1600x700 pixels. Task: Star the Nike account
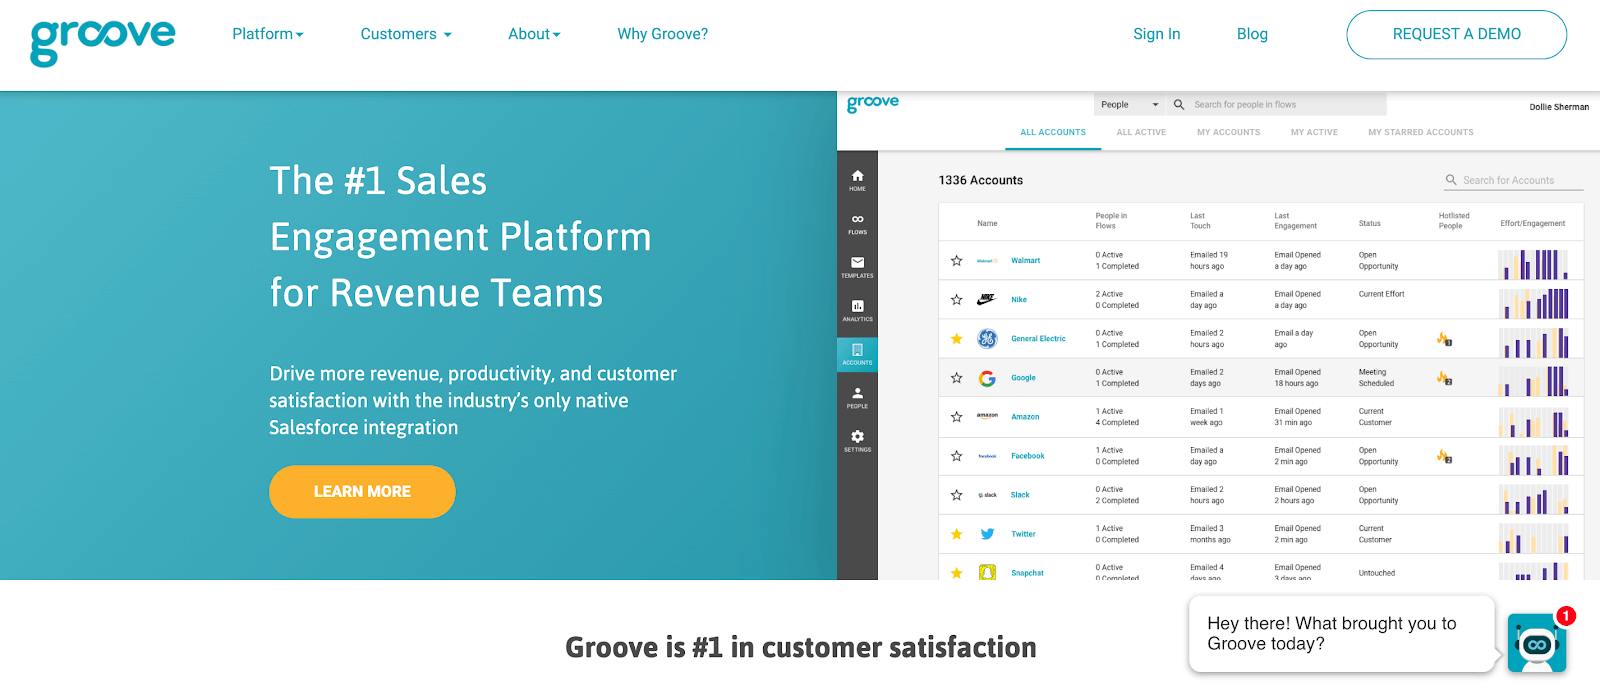pyautogui.click(x=956, y=300)
